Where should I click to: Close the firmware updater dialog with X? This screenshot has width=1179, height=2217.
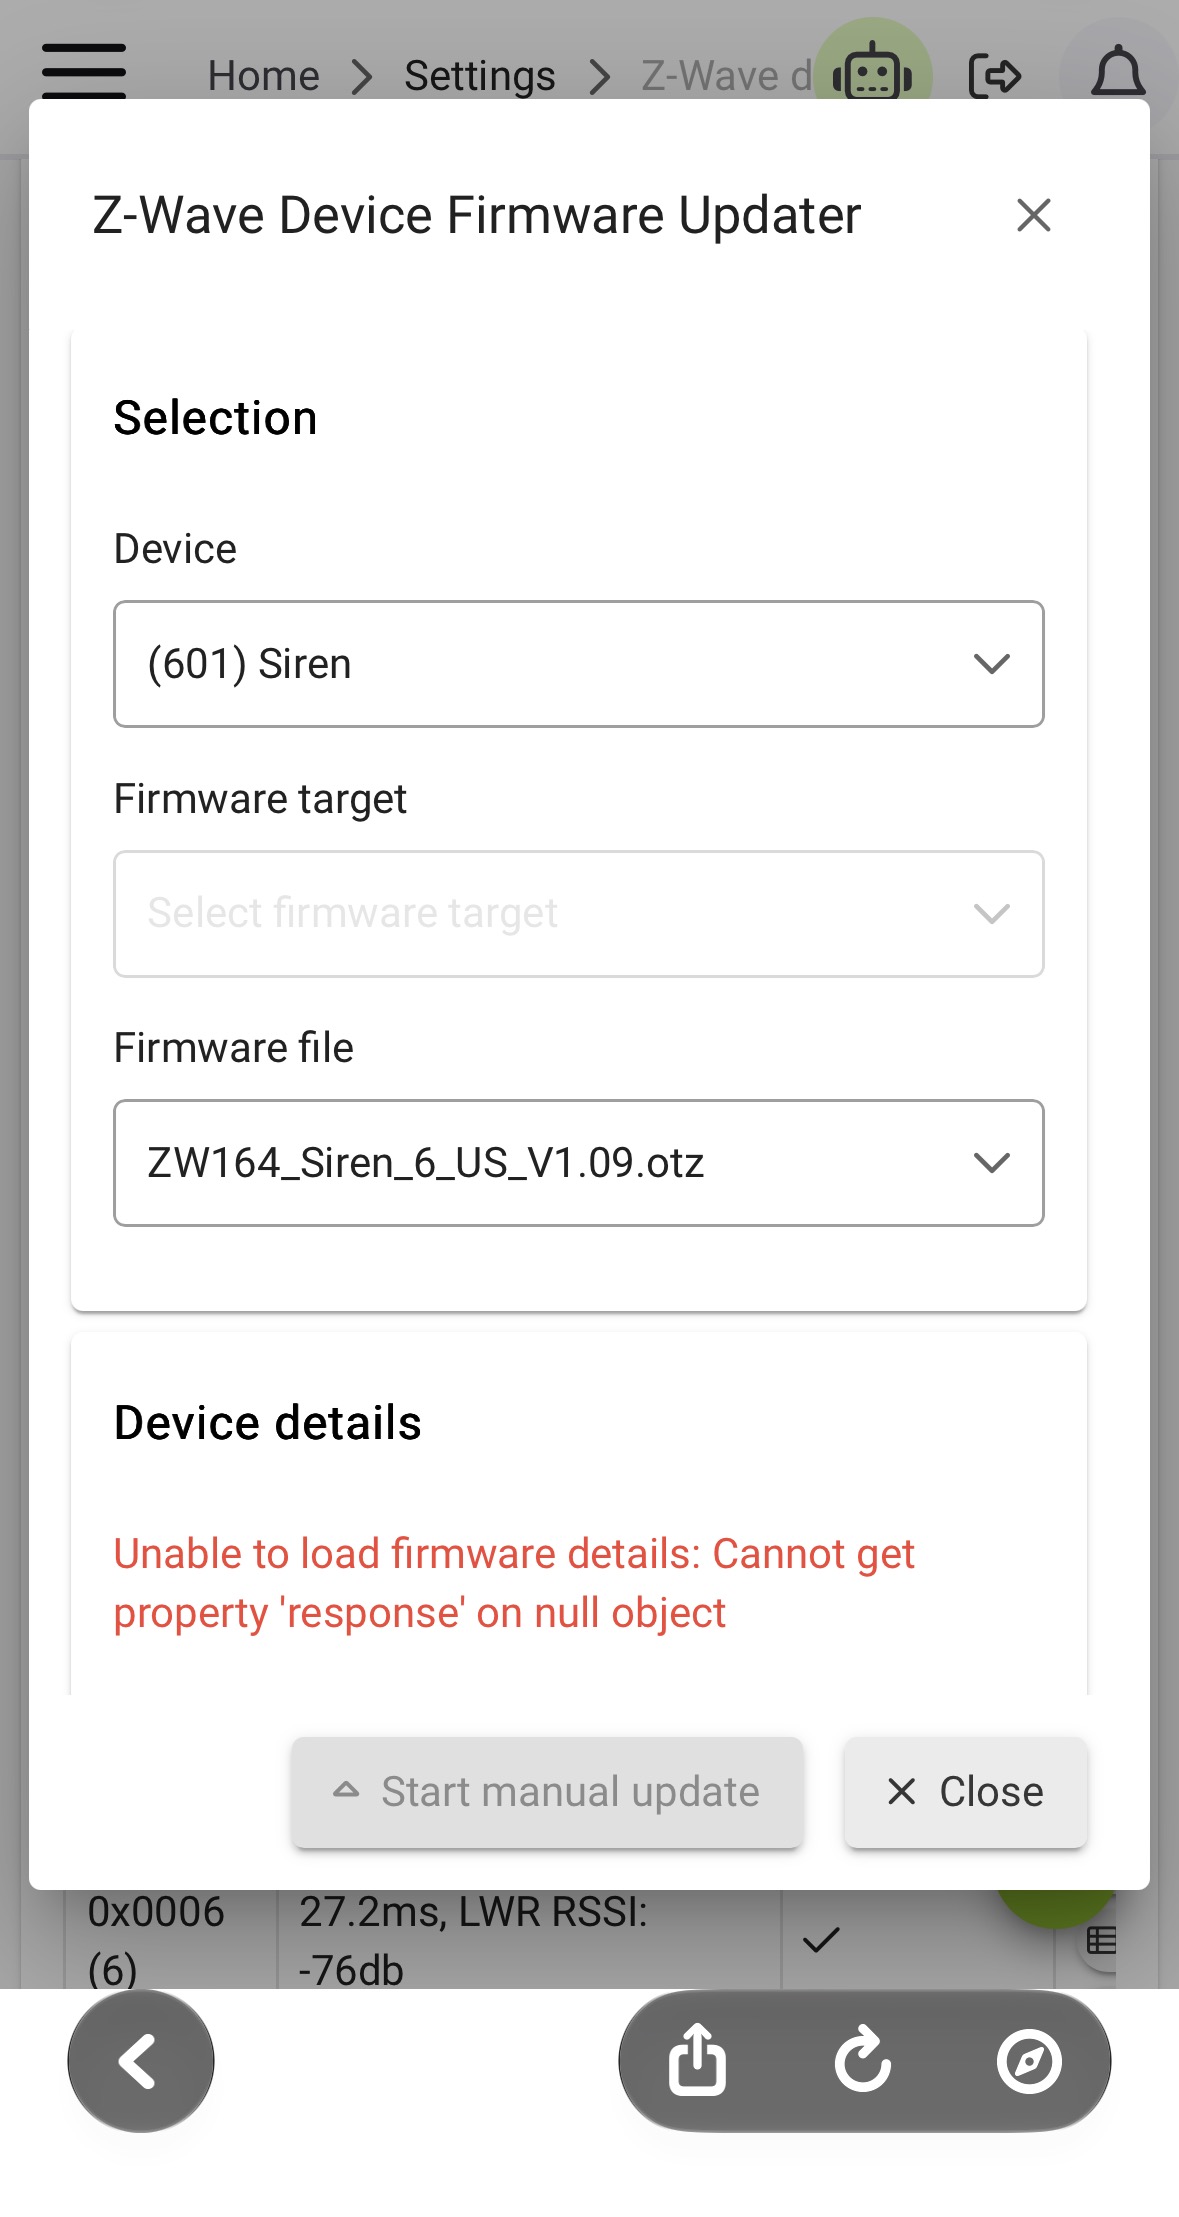pos(1033,215)
